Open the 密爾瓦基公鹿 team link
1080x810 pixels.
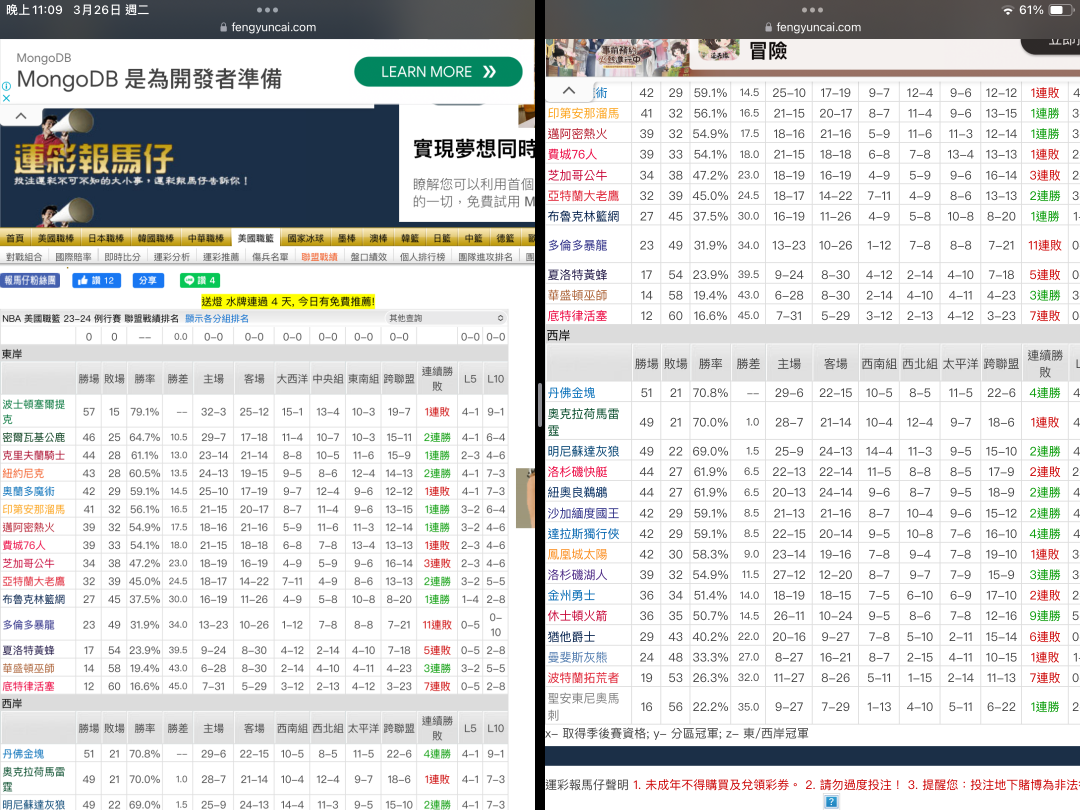[34, 437]
